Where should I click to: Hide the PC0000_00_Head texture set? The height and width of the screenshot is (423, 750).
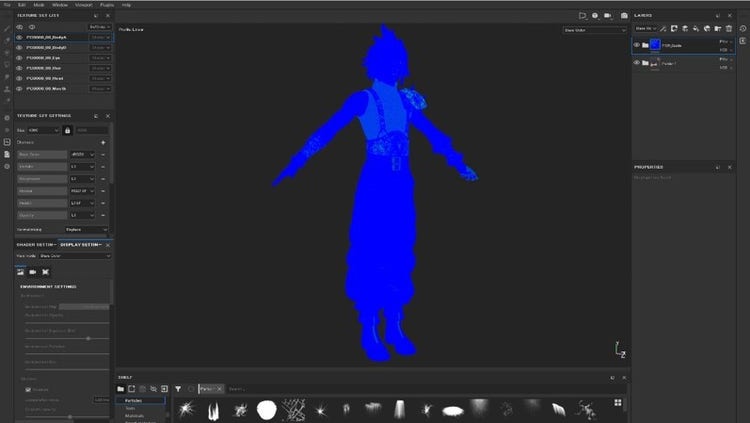20,78
